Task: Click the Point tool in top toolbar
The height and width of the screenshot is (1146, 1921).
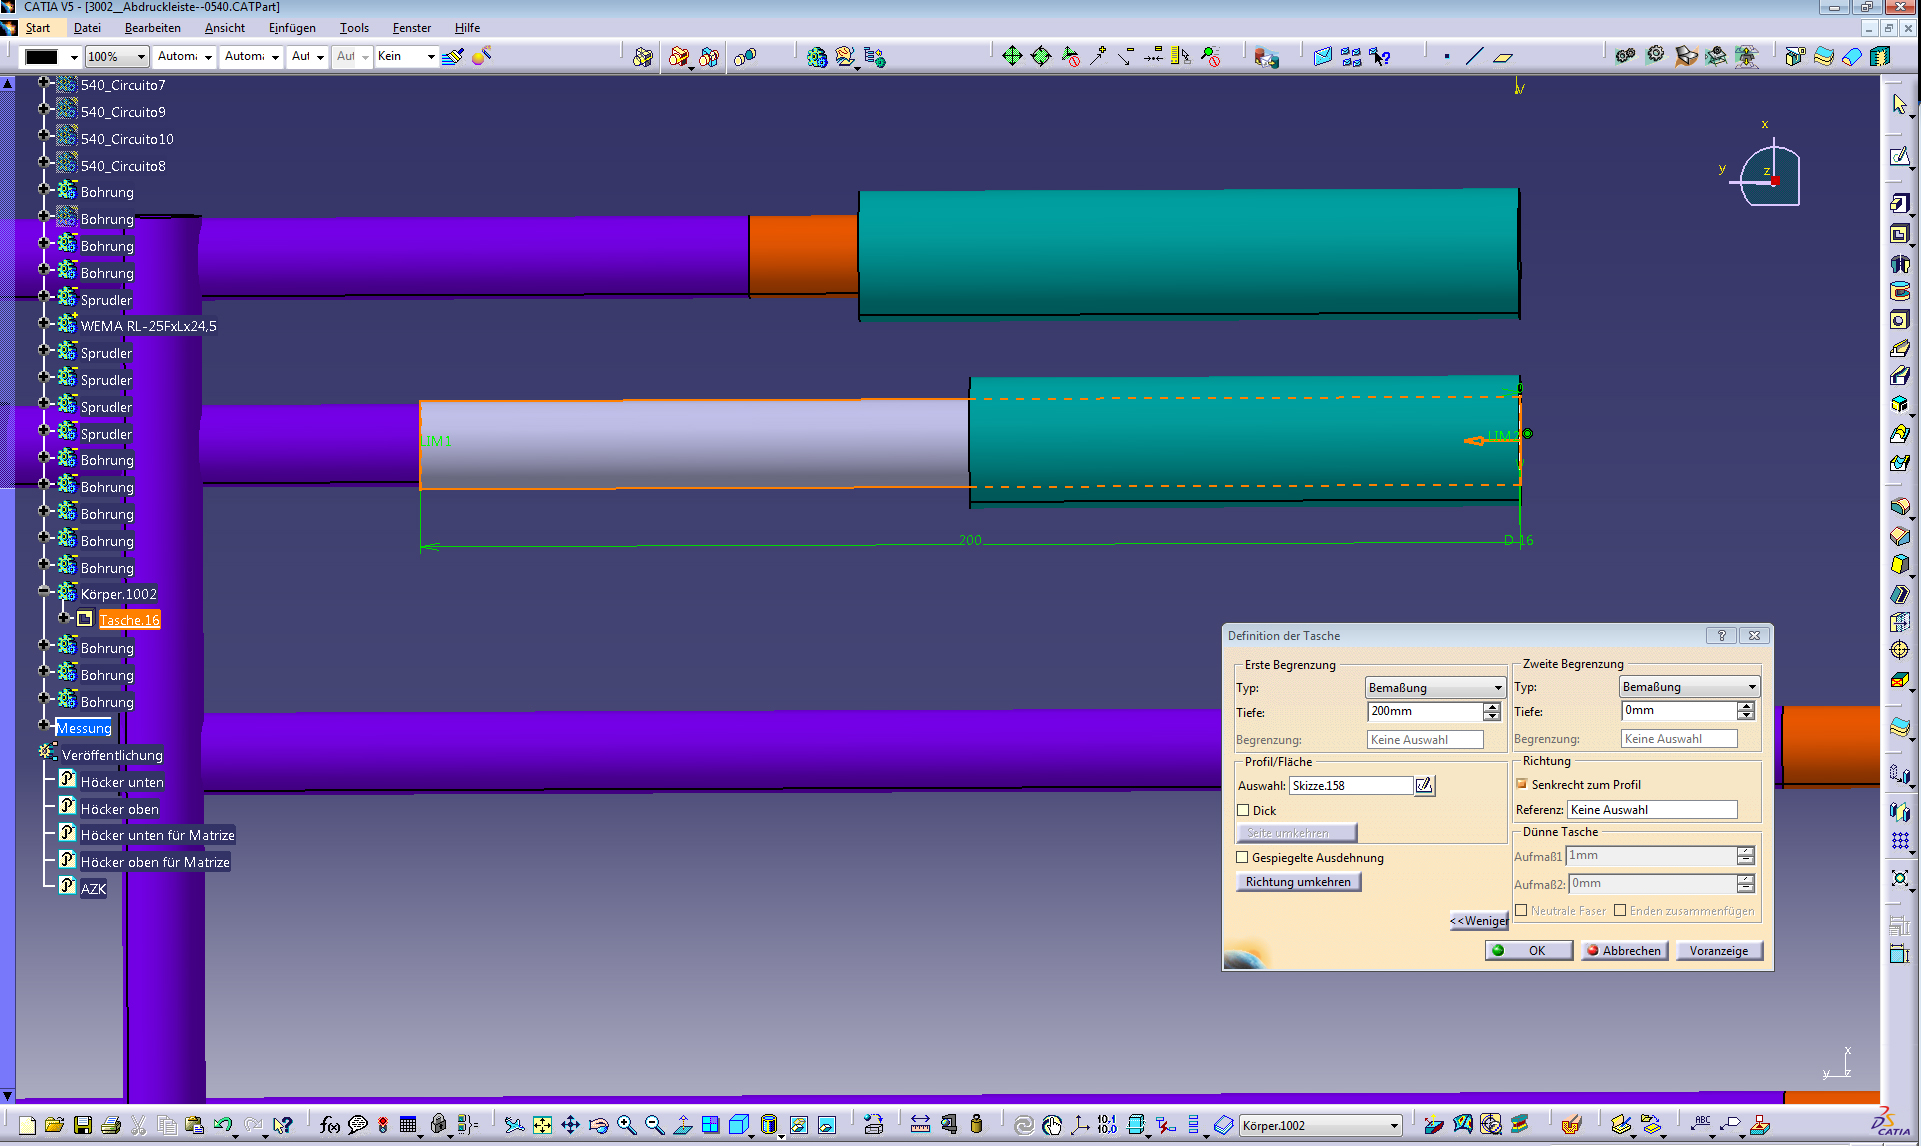Action: coord(1447,57)
